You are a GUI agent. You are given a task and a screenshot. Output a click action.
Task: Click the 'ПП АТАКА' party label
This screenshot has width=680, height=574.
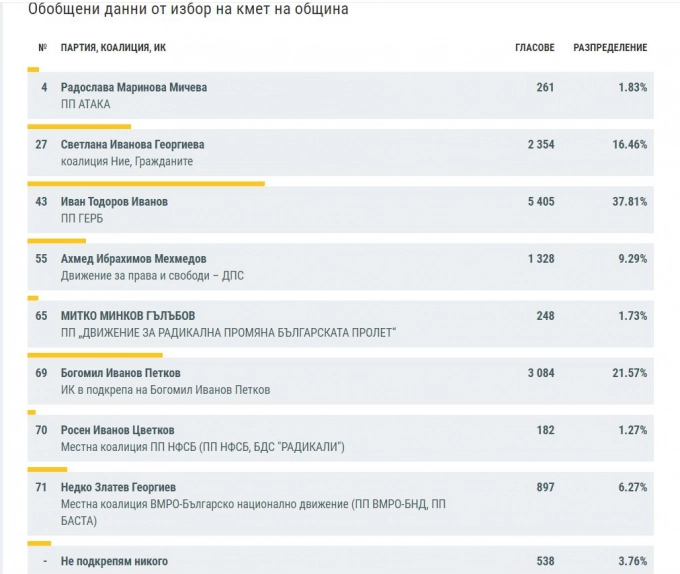tap(86, 104)
